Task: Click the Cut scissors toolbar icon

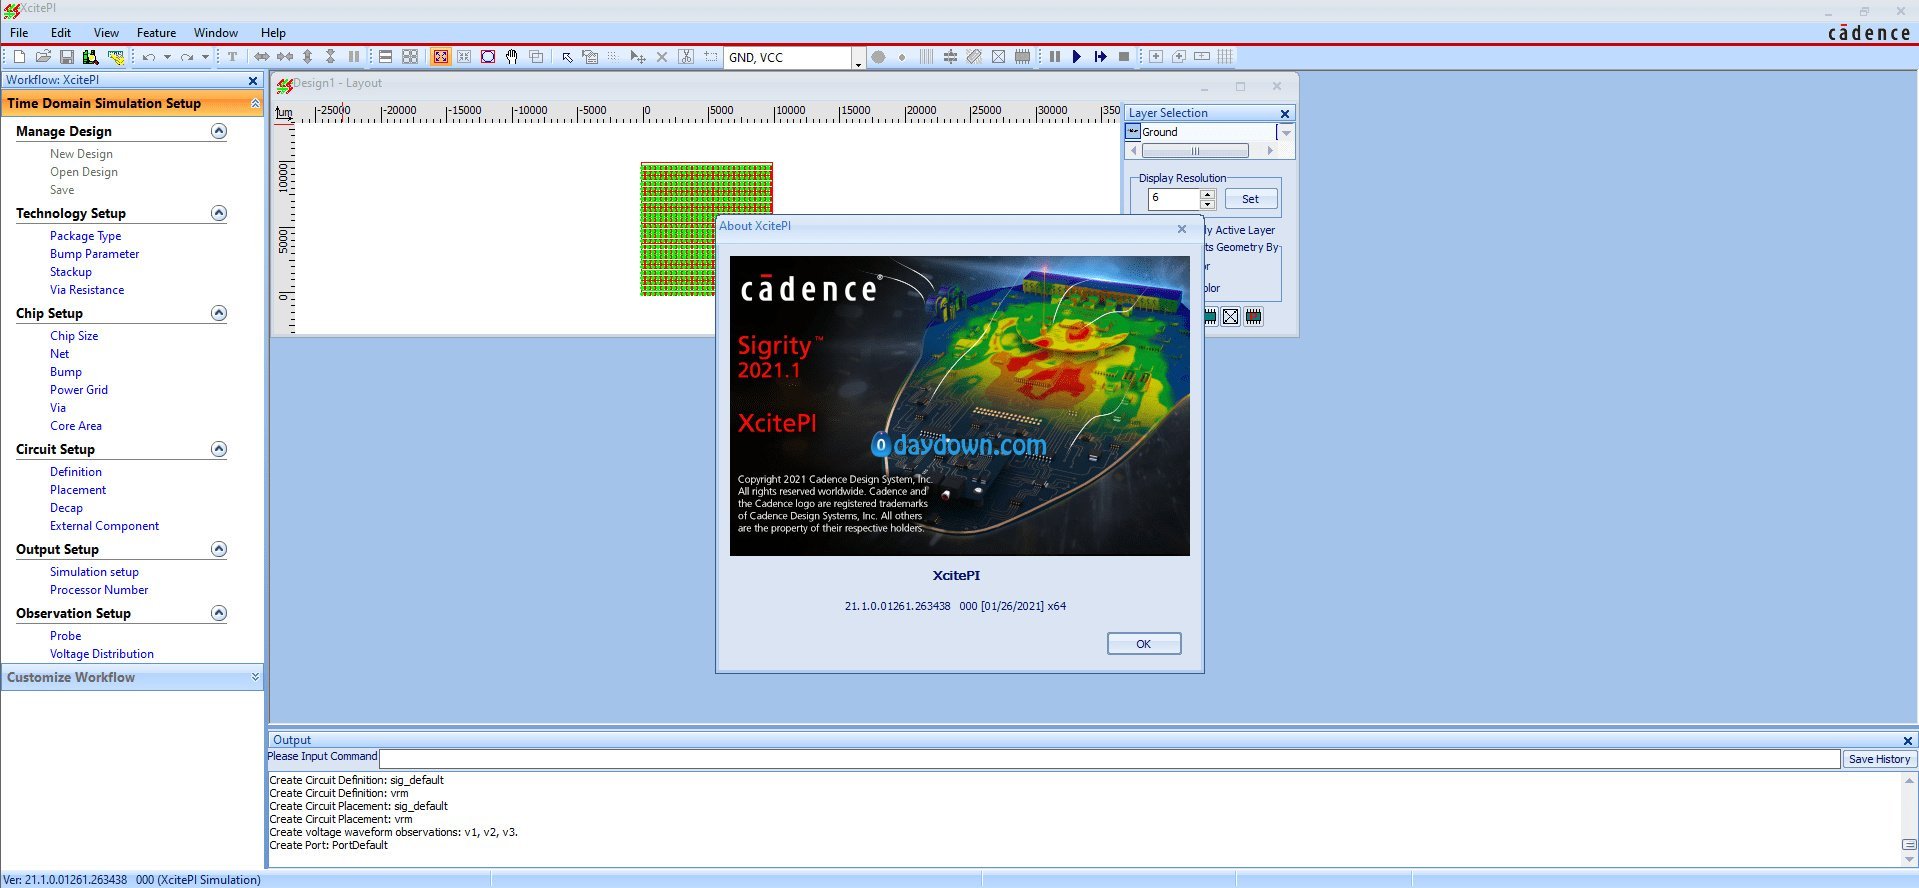Action: [x=686, y=57]
